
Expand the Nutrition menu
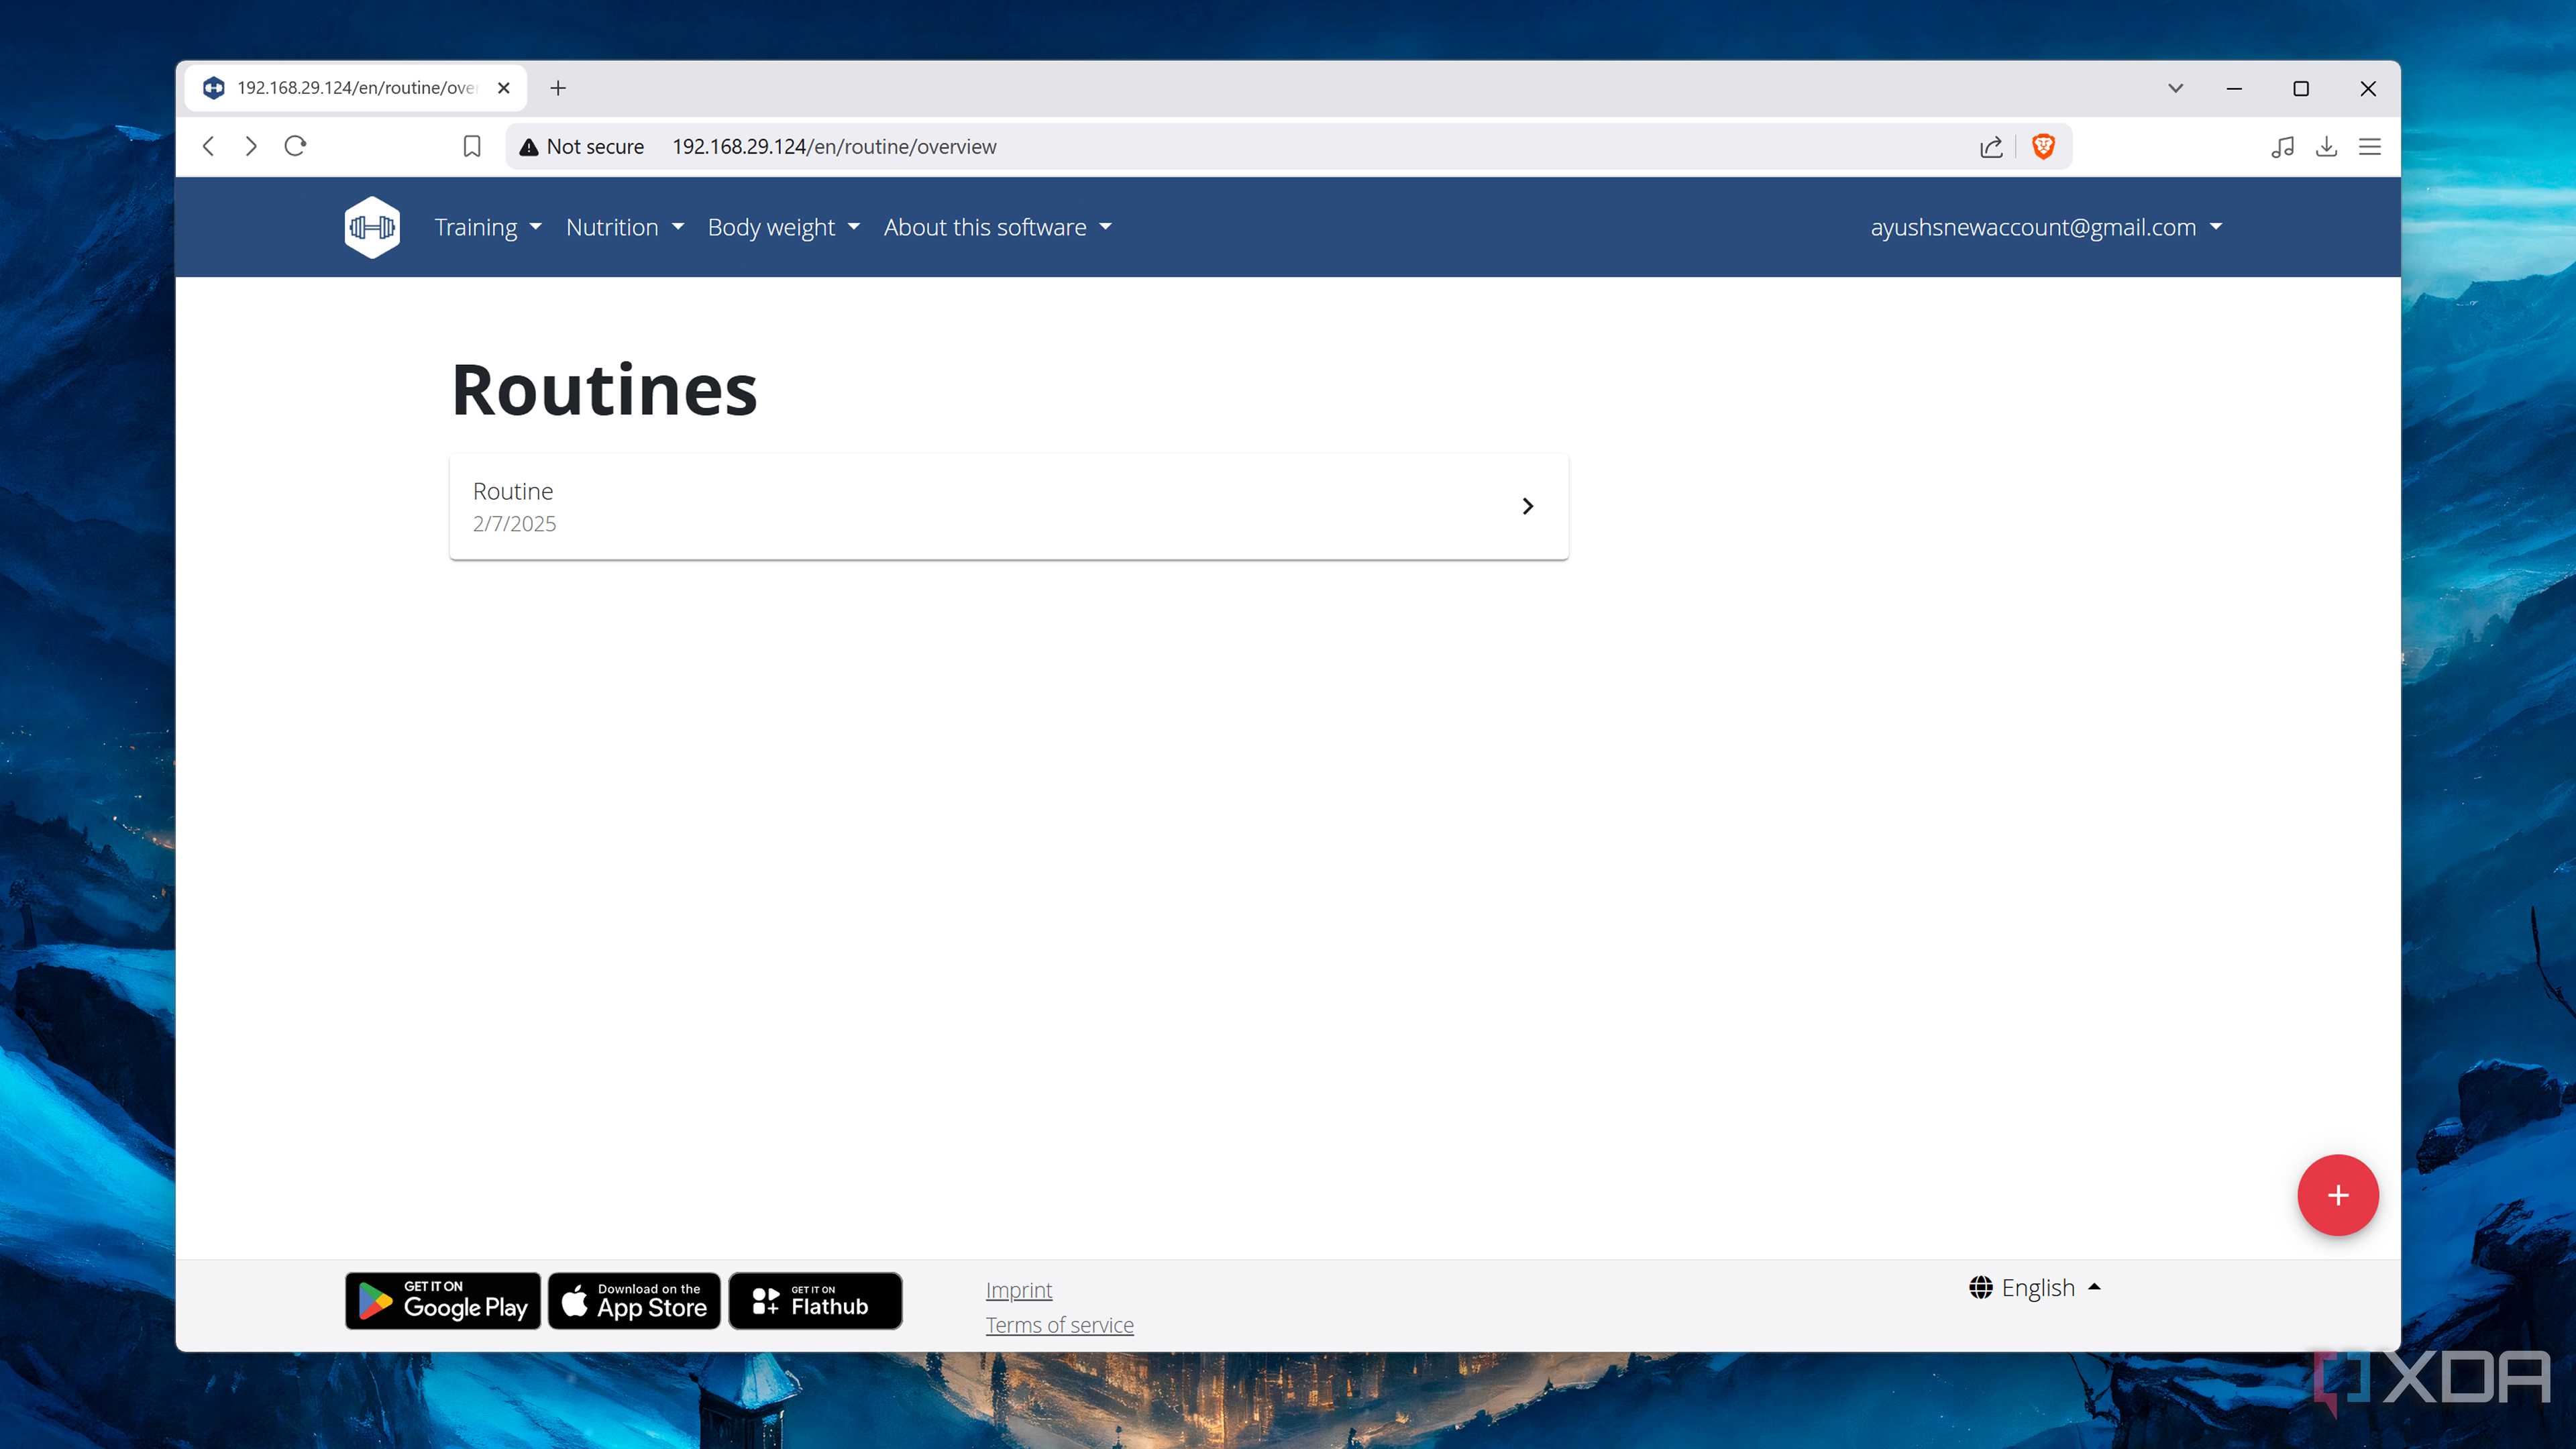[x=625, y=227]
